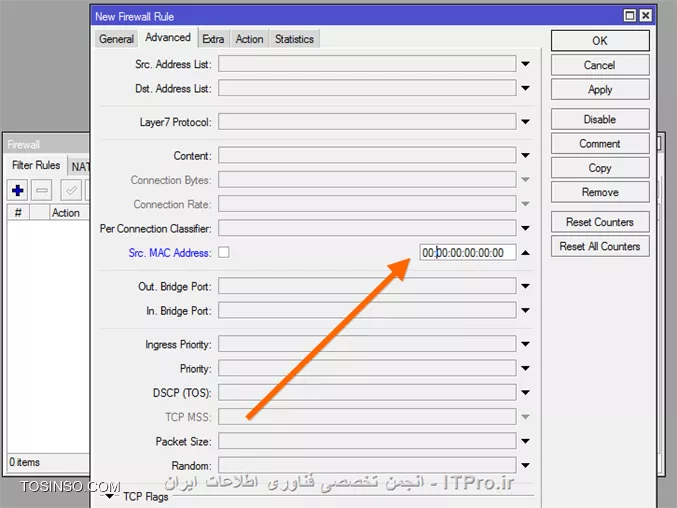Screen dimensions: 677x508
Task: Click the In. Bridge Port input field
Action: (x=367, y=310)
